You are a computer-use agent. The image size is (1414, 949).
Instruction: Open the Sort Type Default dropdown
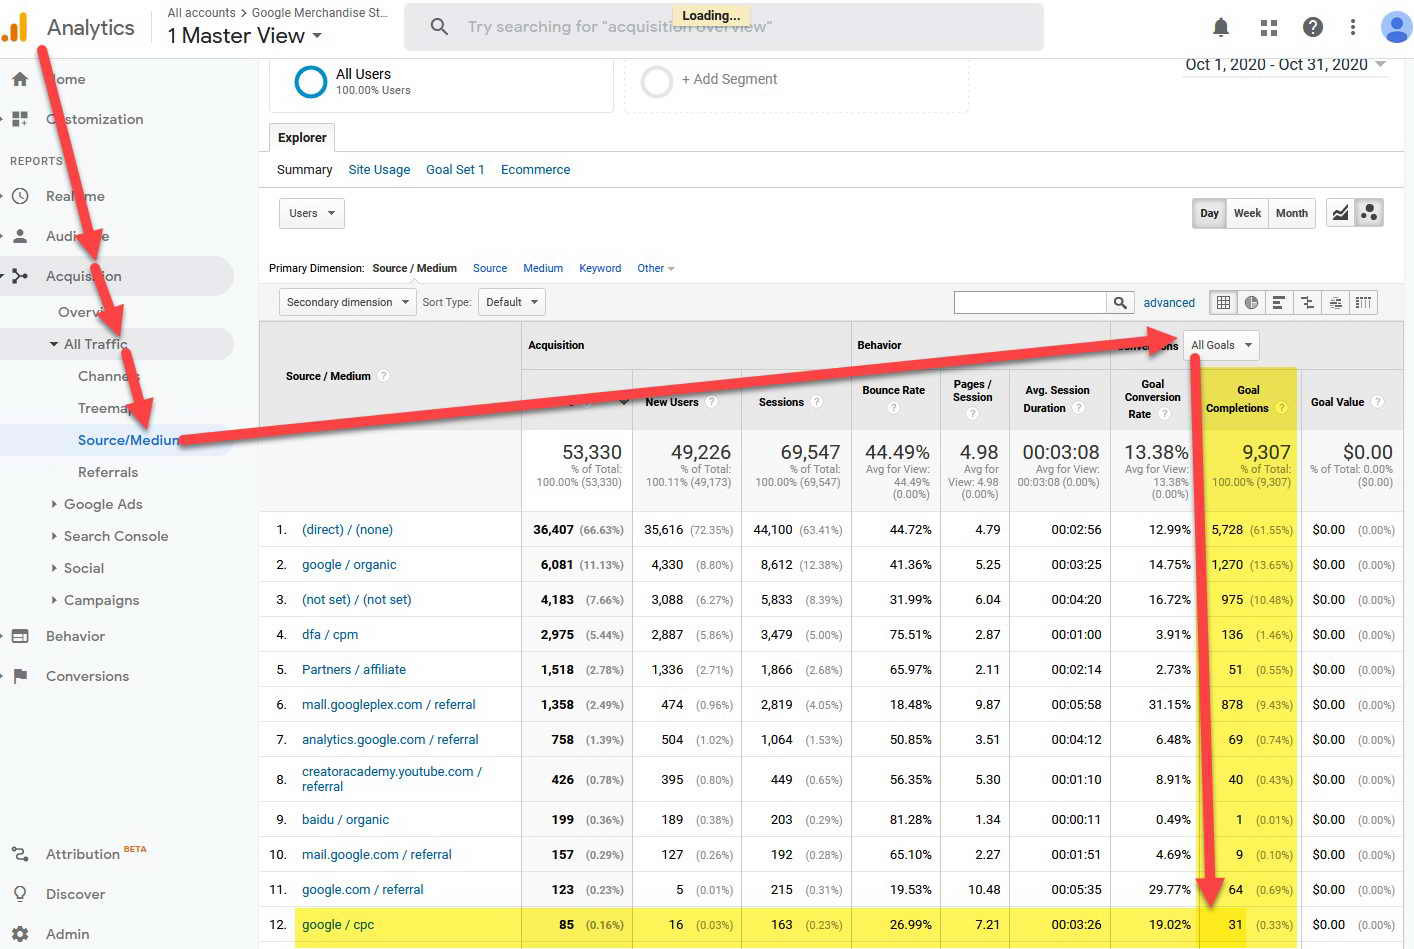tap(511, 302)
